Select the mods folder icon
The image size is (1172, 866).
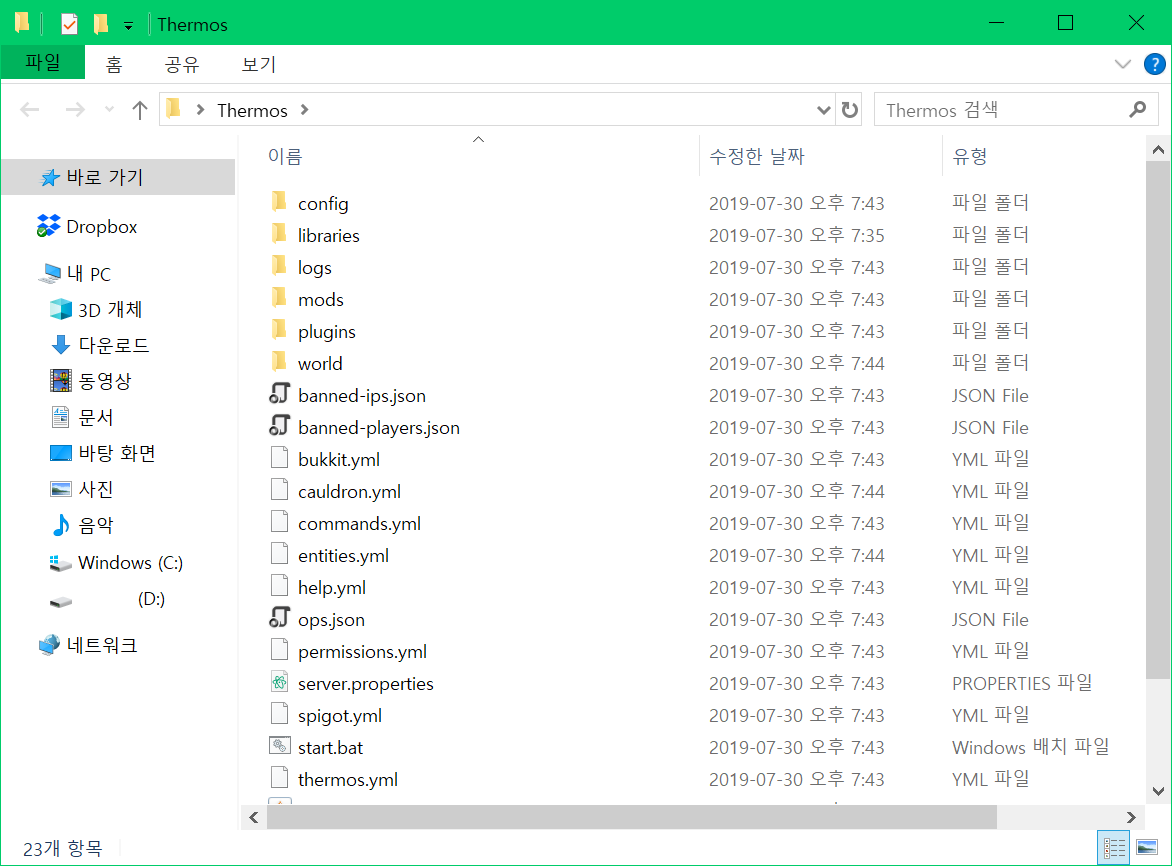[279, 298]
